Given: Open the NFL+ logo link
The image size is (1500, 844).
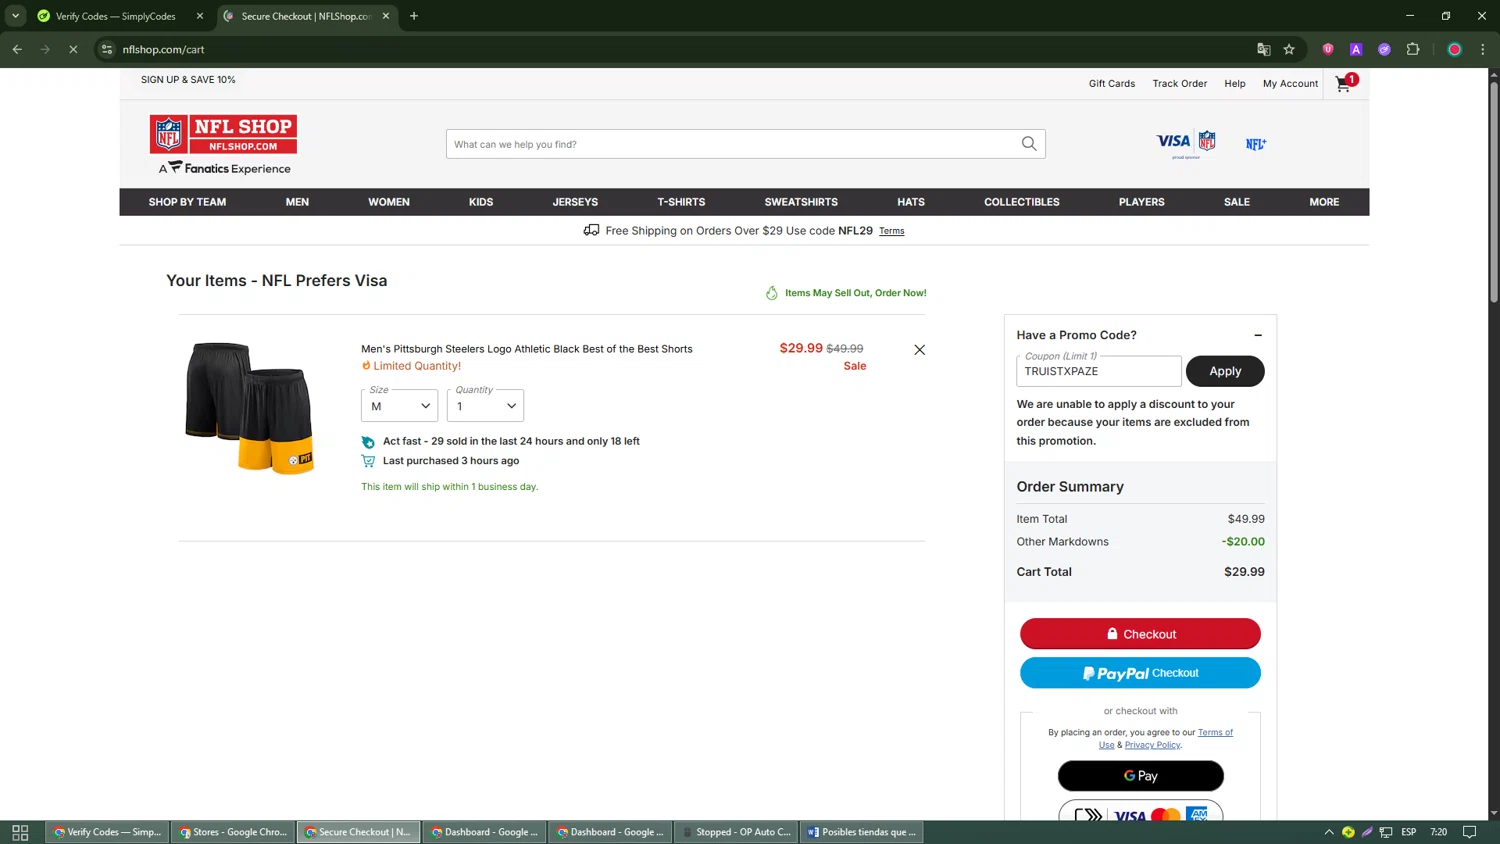Looking at the screenshot, I should click(x=1256, y=144).
